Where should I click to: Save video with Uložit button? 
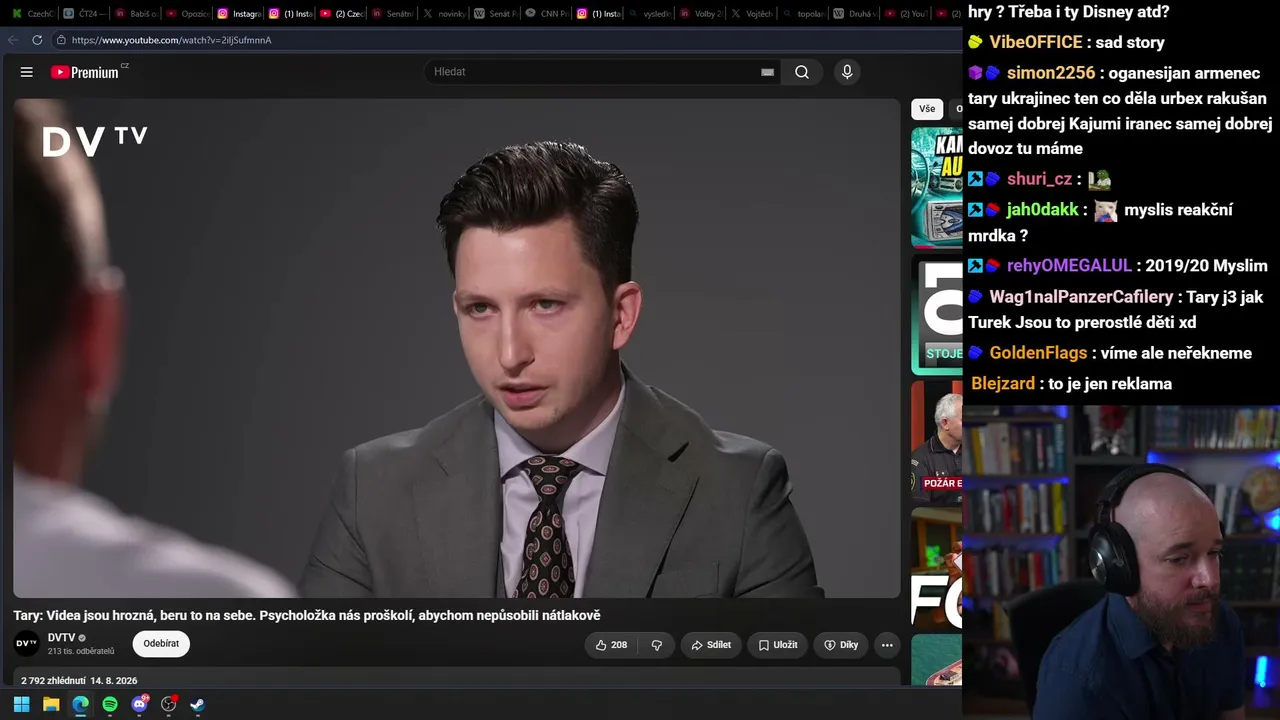click(777, 645)
